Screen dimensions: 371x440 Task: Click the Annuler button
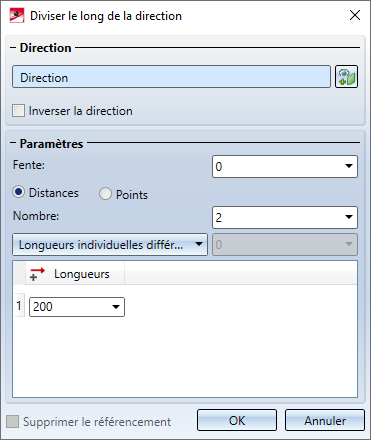coord(325,420)
